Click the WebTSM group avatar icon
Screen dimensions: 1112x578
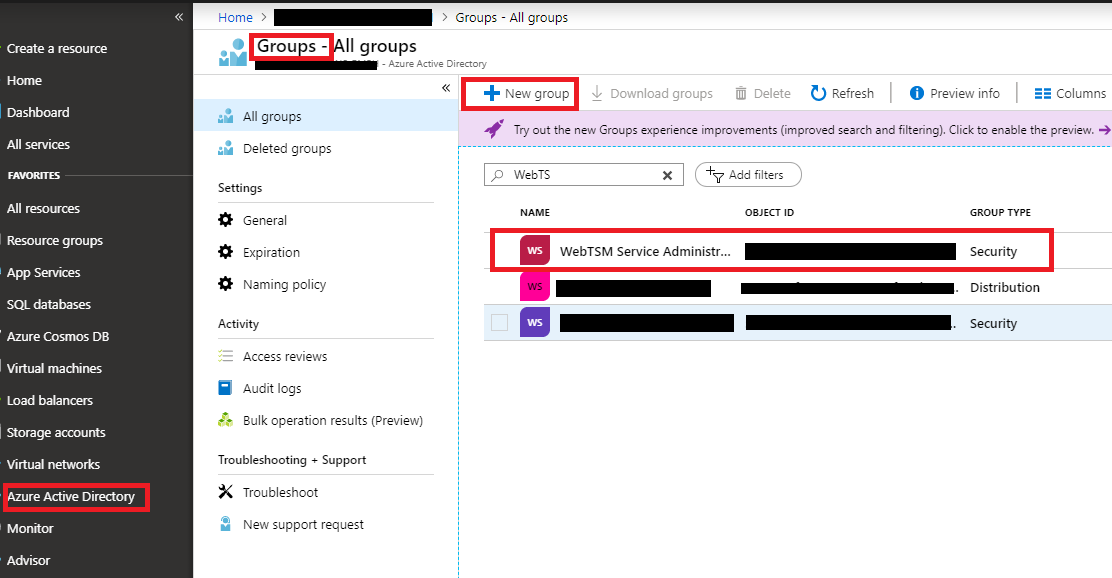coord(535,251)
